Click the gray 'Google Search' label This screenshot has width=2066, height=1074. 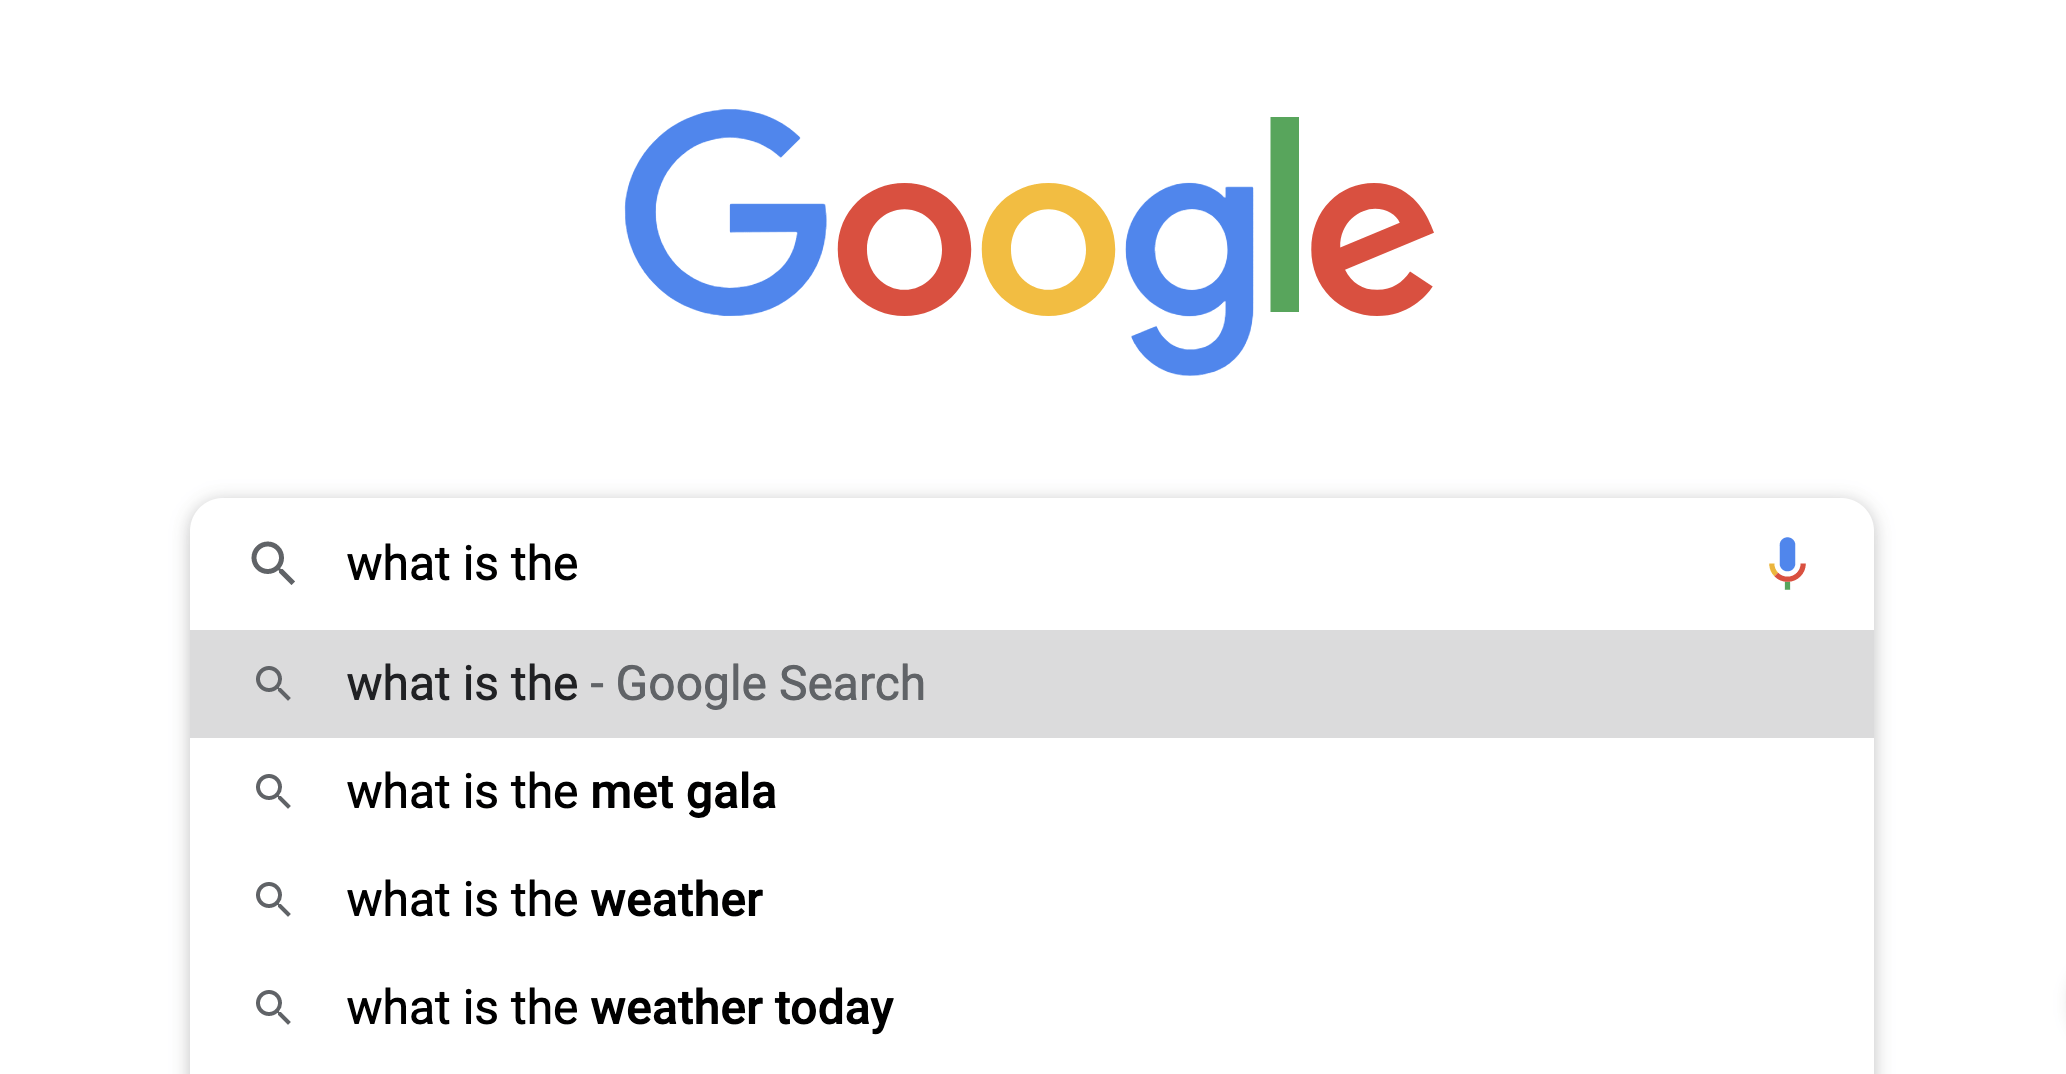coord(770,684)
